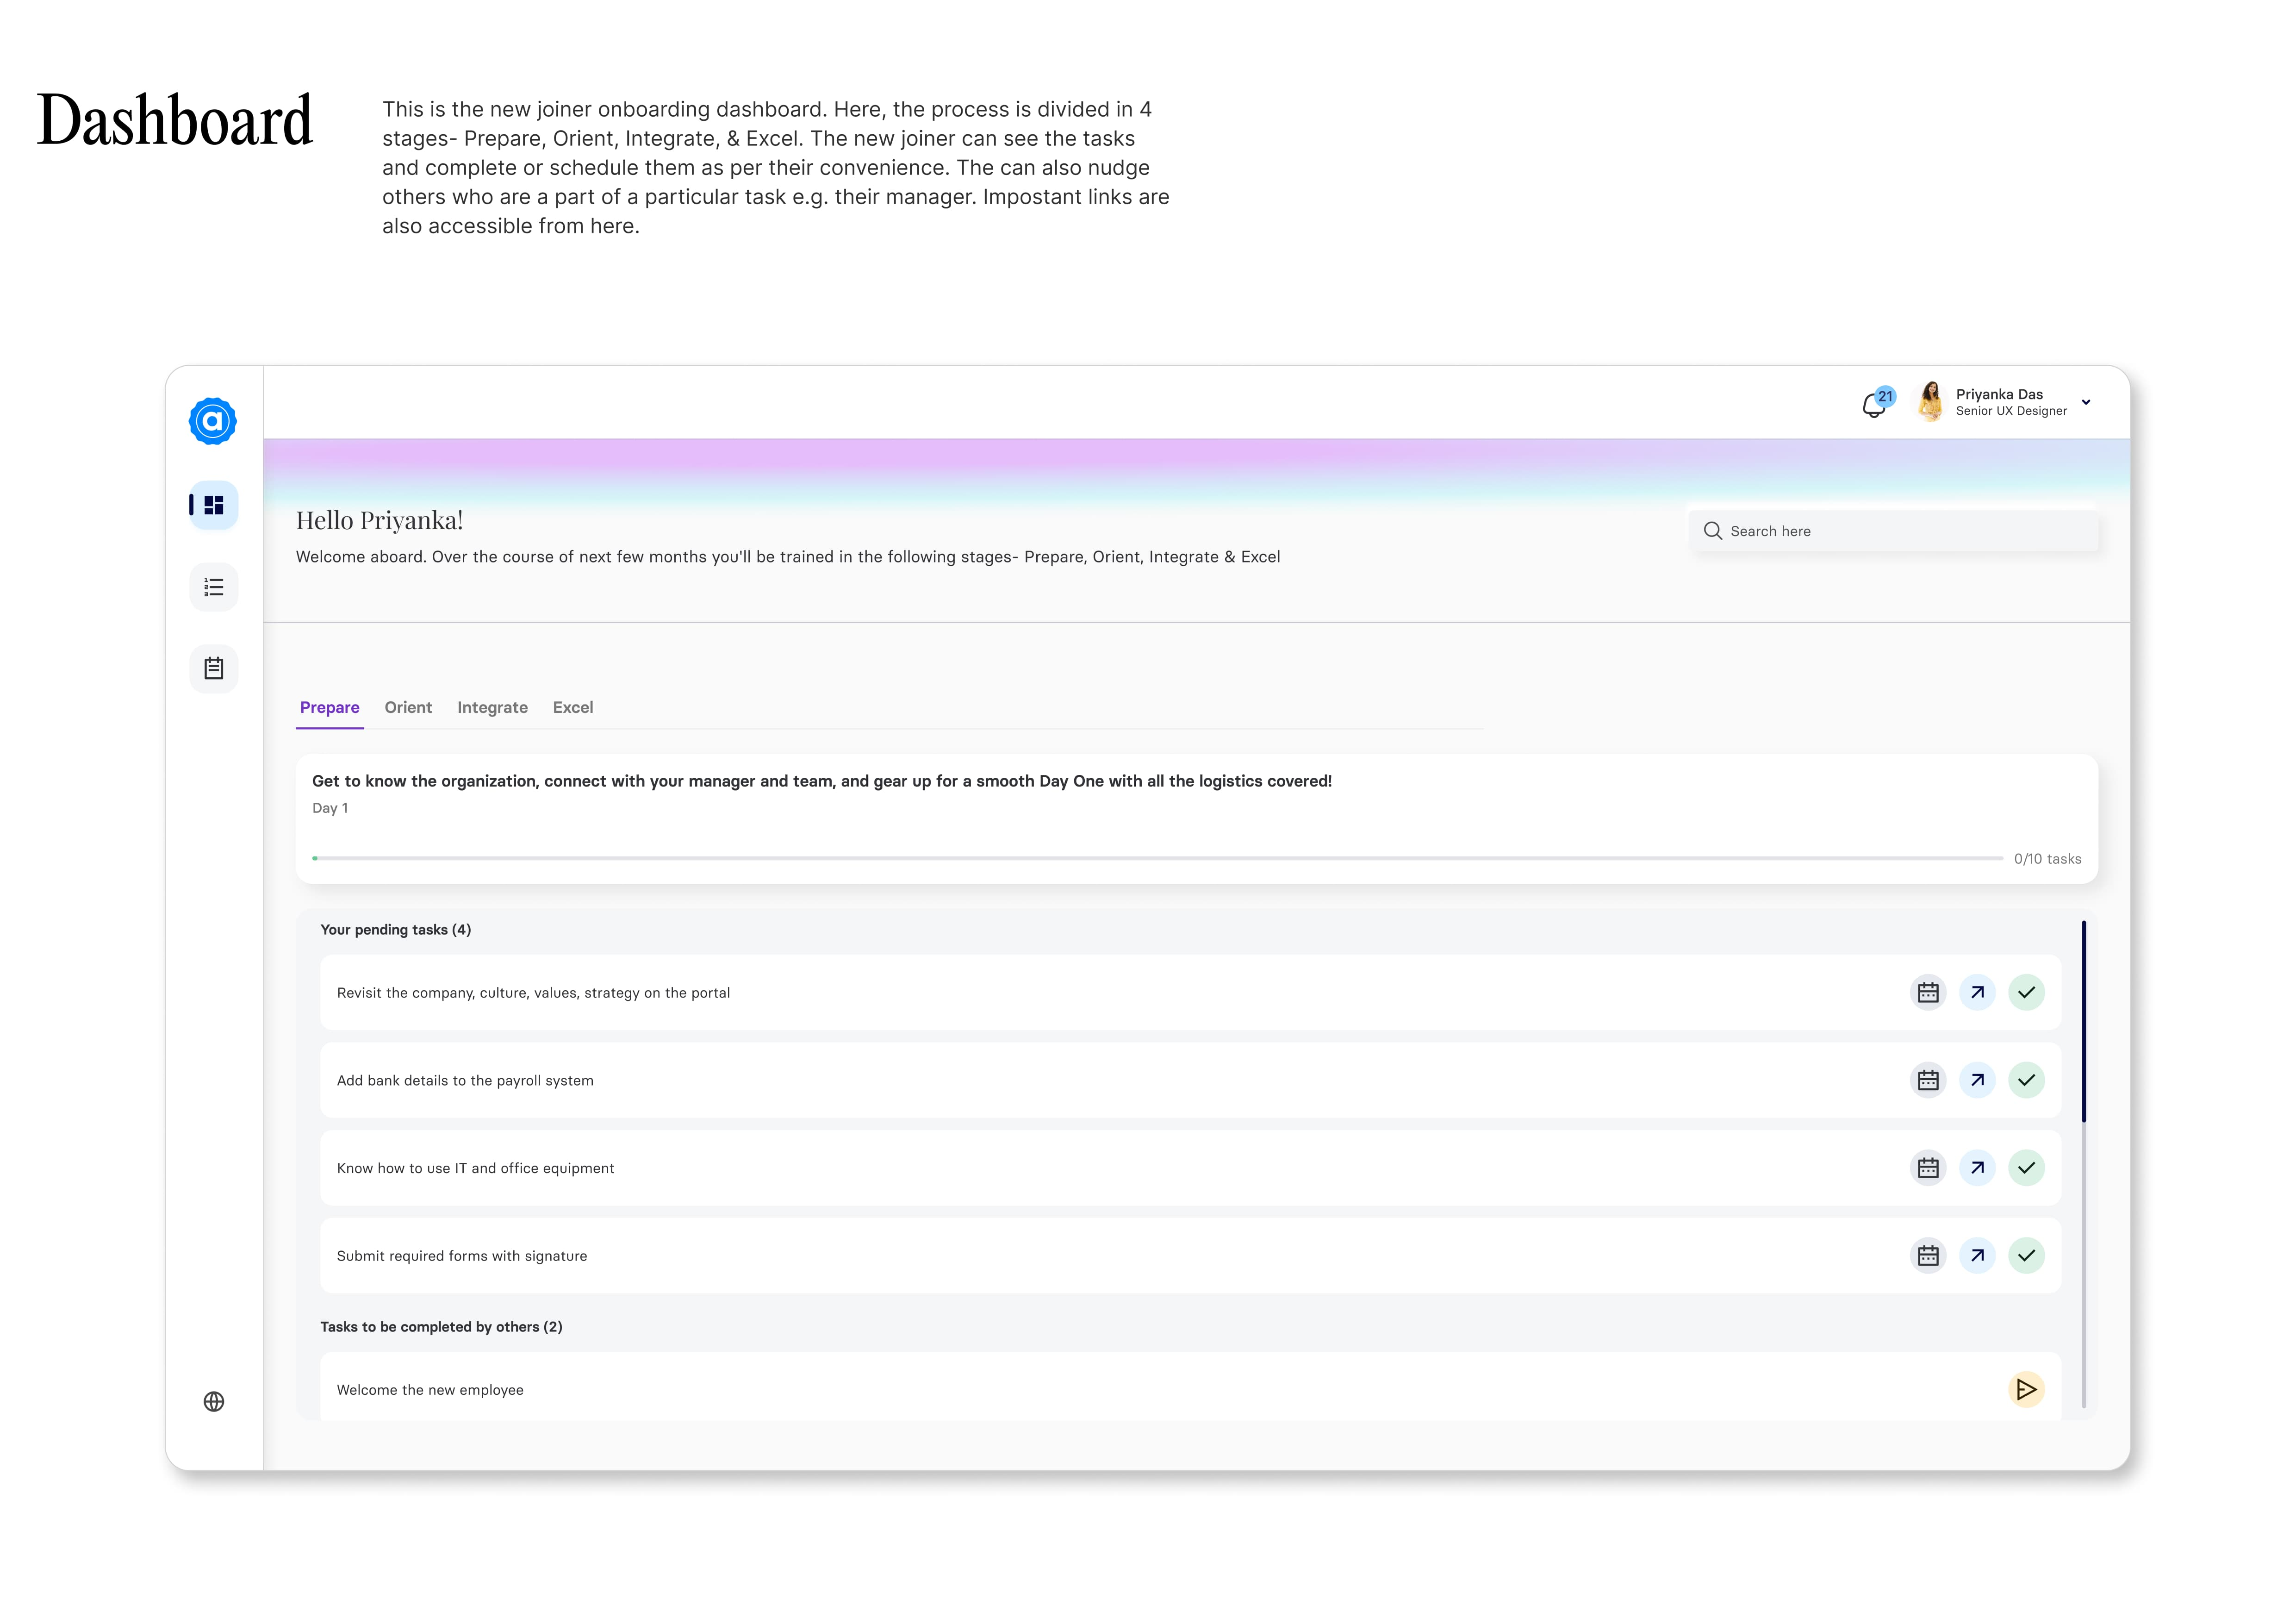Select 'Add bank details to the payroll system' text
Image resolution: width=2296 pixels, height=1624 pixels.
point(465,1081)
